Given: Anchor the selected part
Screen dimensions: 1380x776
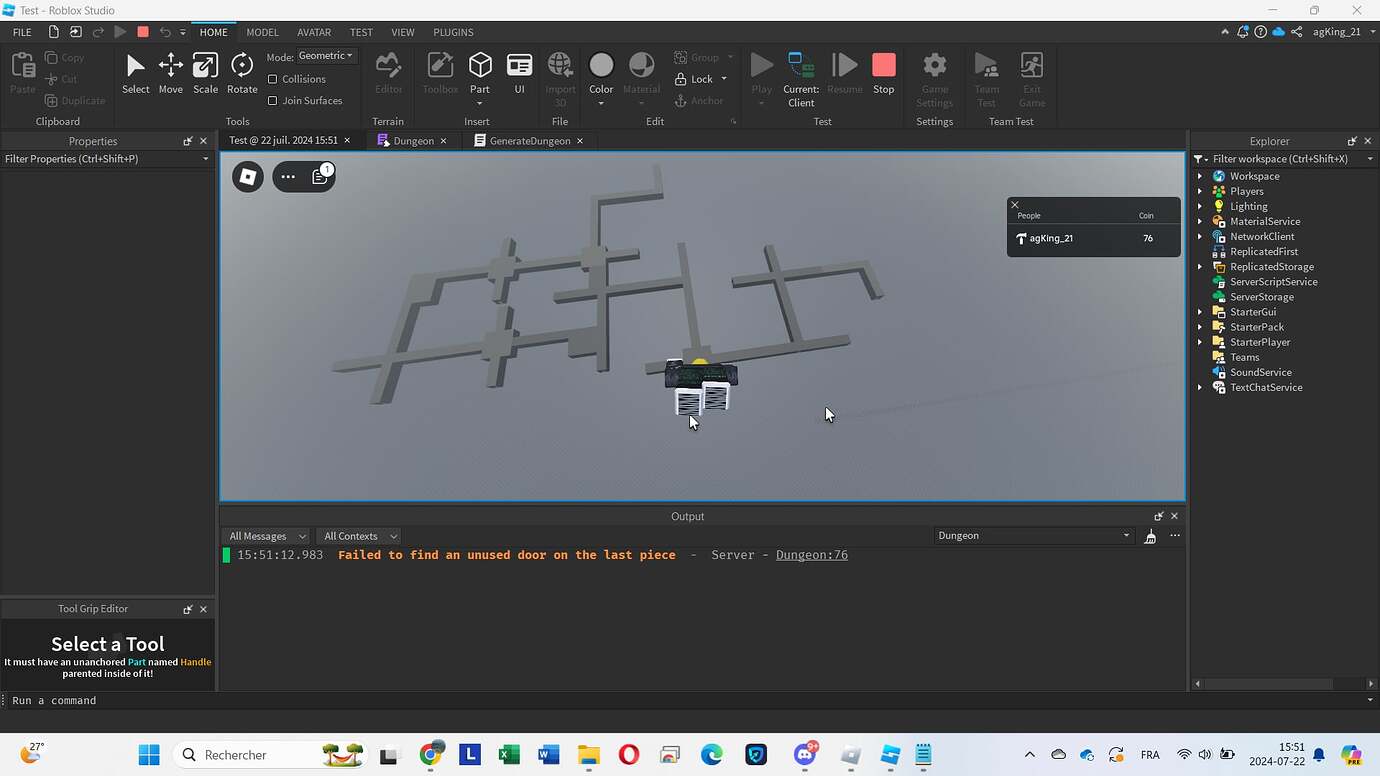Looking at the screenshot, I should (x=701, y=100).
